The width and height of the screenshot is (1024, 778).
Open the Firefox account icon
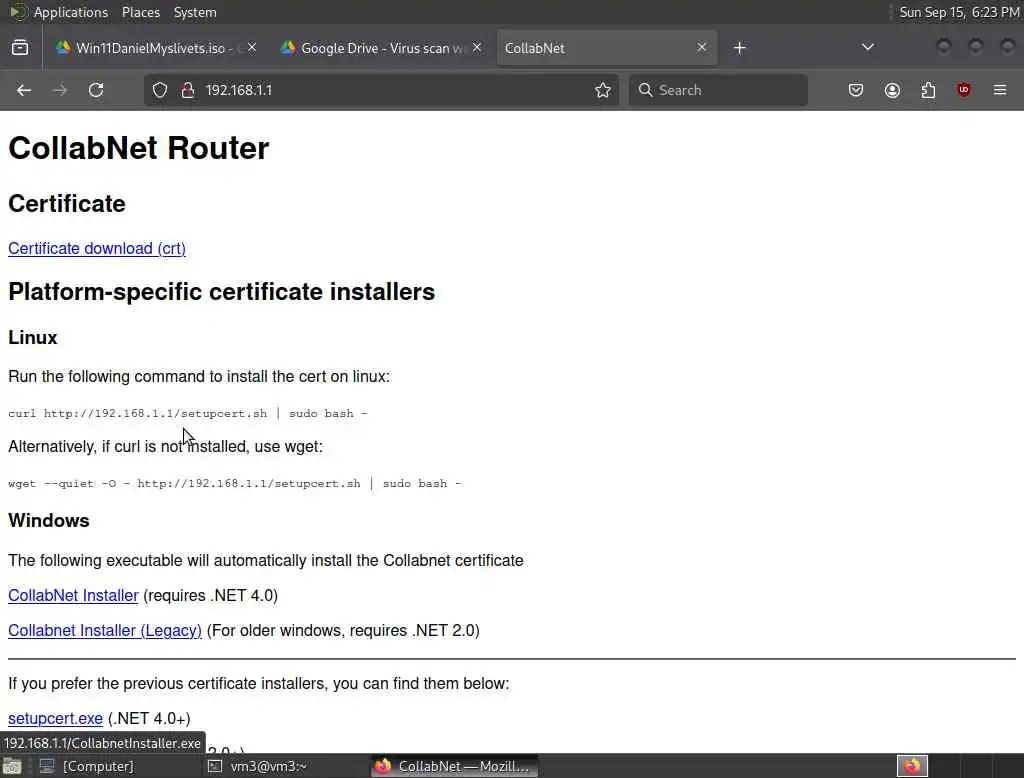tap(892, 90)
